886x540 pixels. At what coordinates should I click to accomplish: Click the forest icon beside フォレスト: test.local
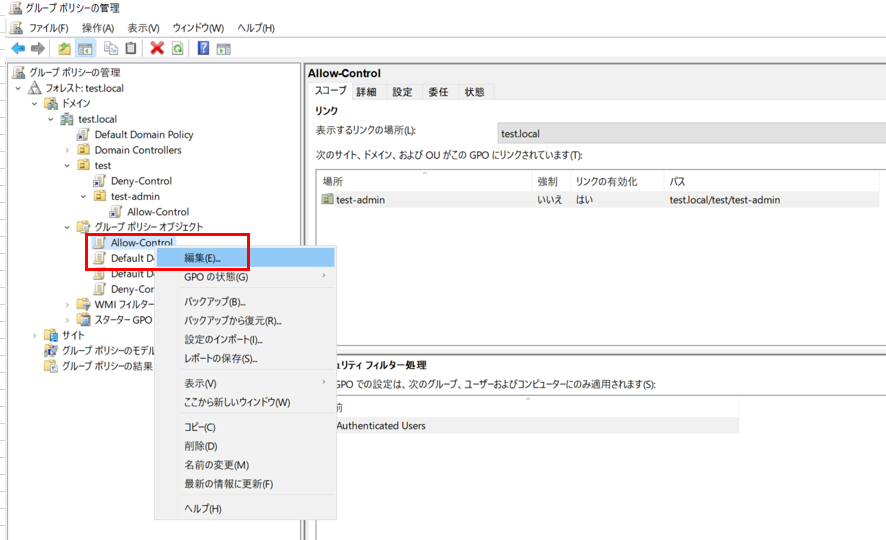pos(35,88)
